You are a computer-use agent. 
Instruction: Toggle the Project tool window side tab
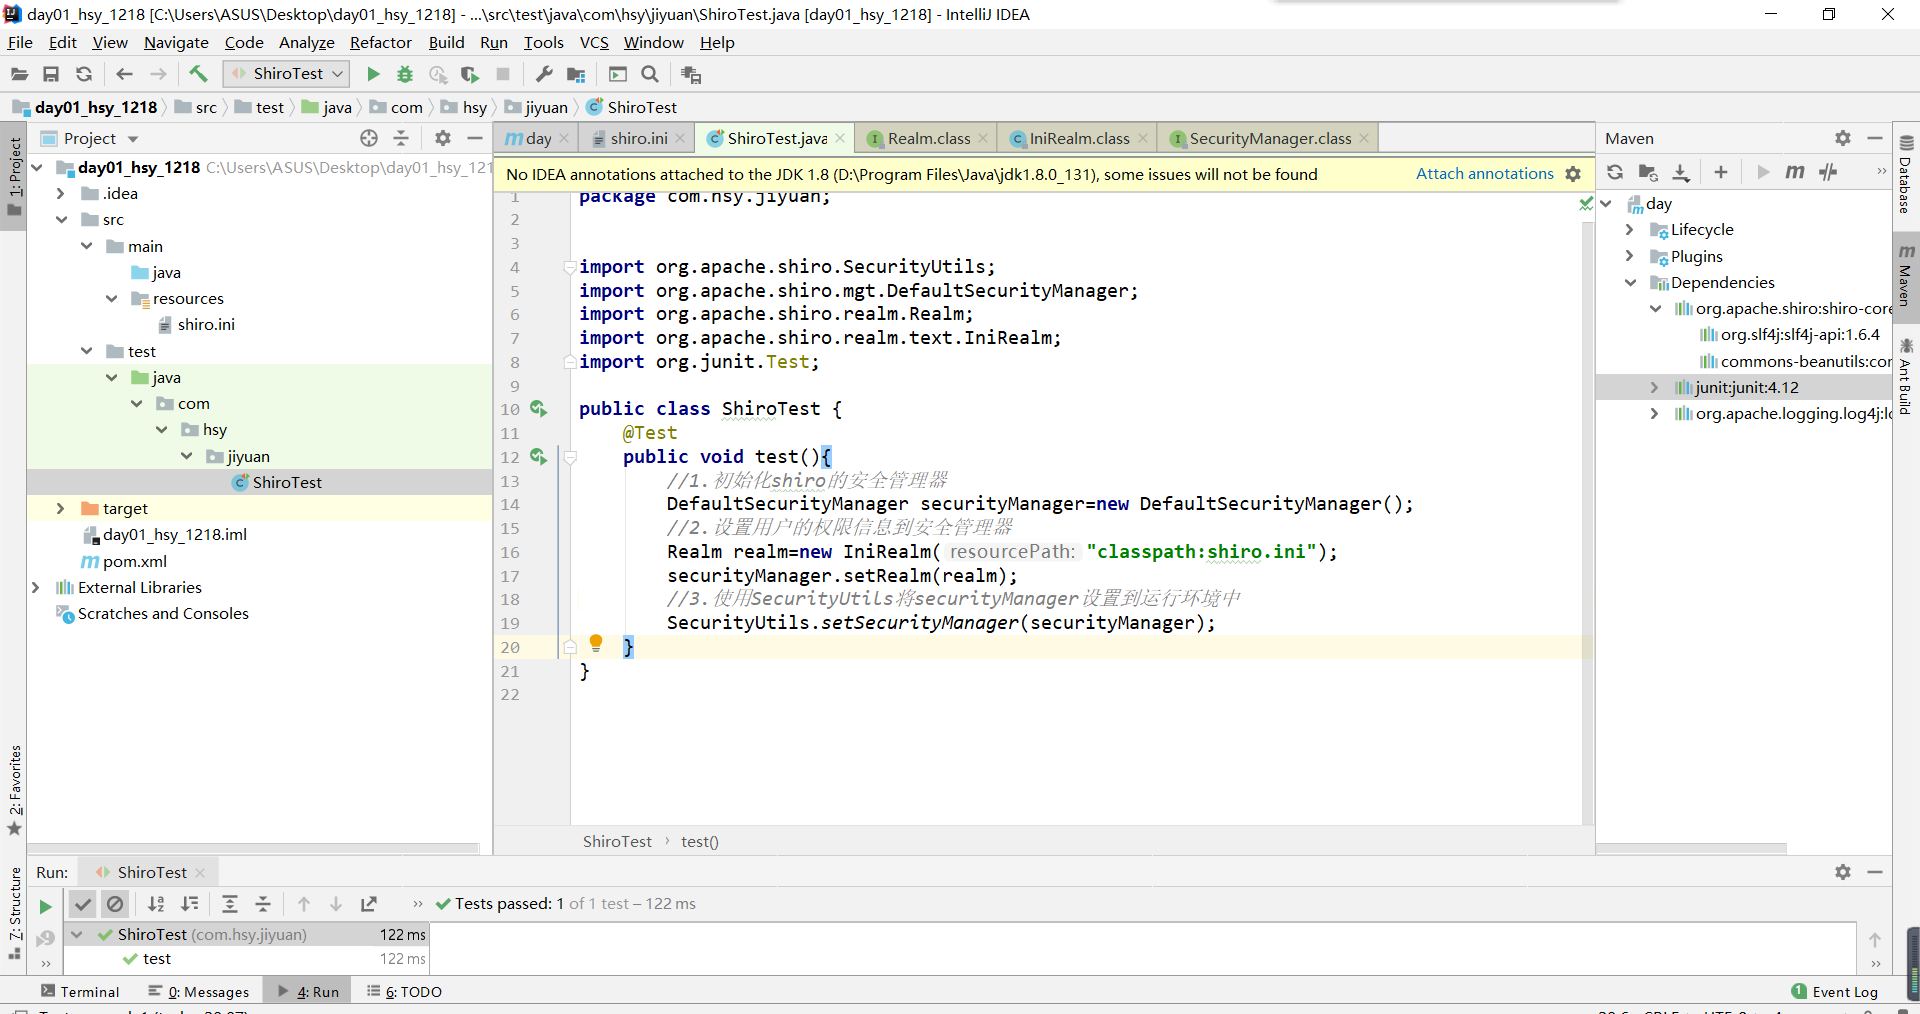click(14, 177)
